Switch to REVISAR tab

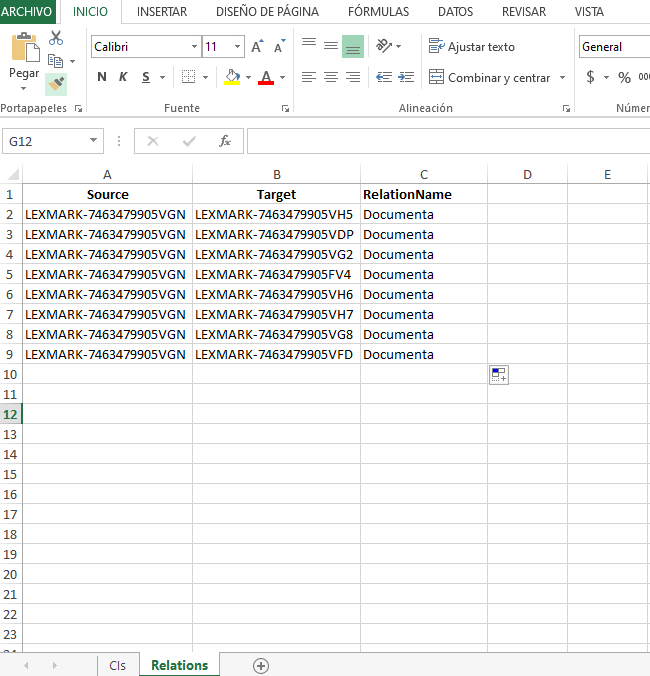pos(524,12)
